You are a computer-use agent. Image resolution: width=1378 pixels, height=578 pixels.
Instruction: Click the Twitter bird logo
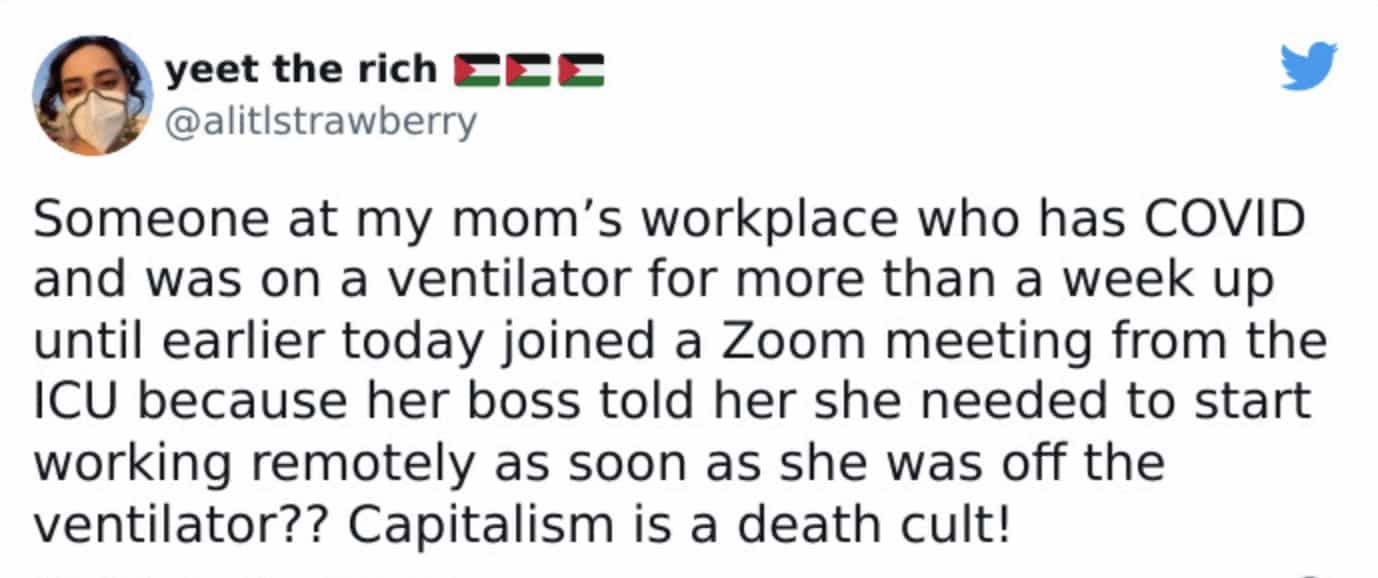[1309, 66]
